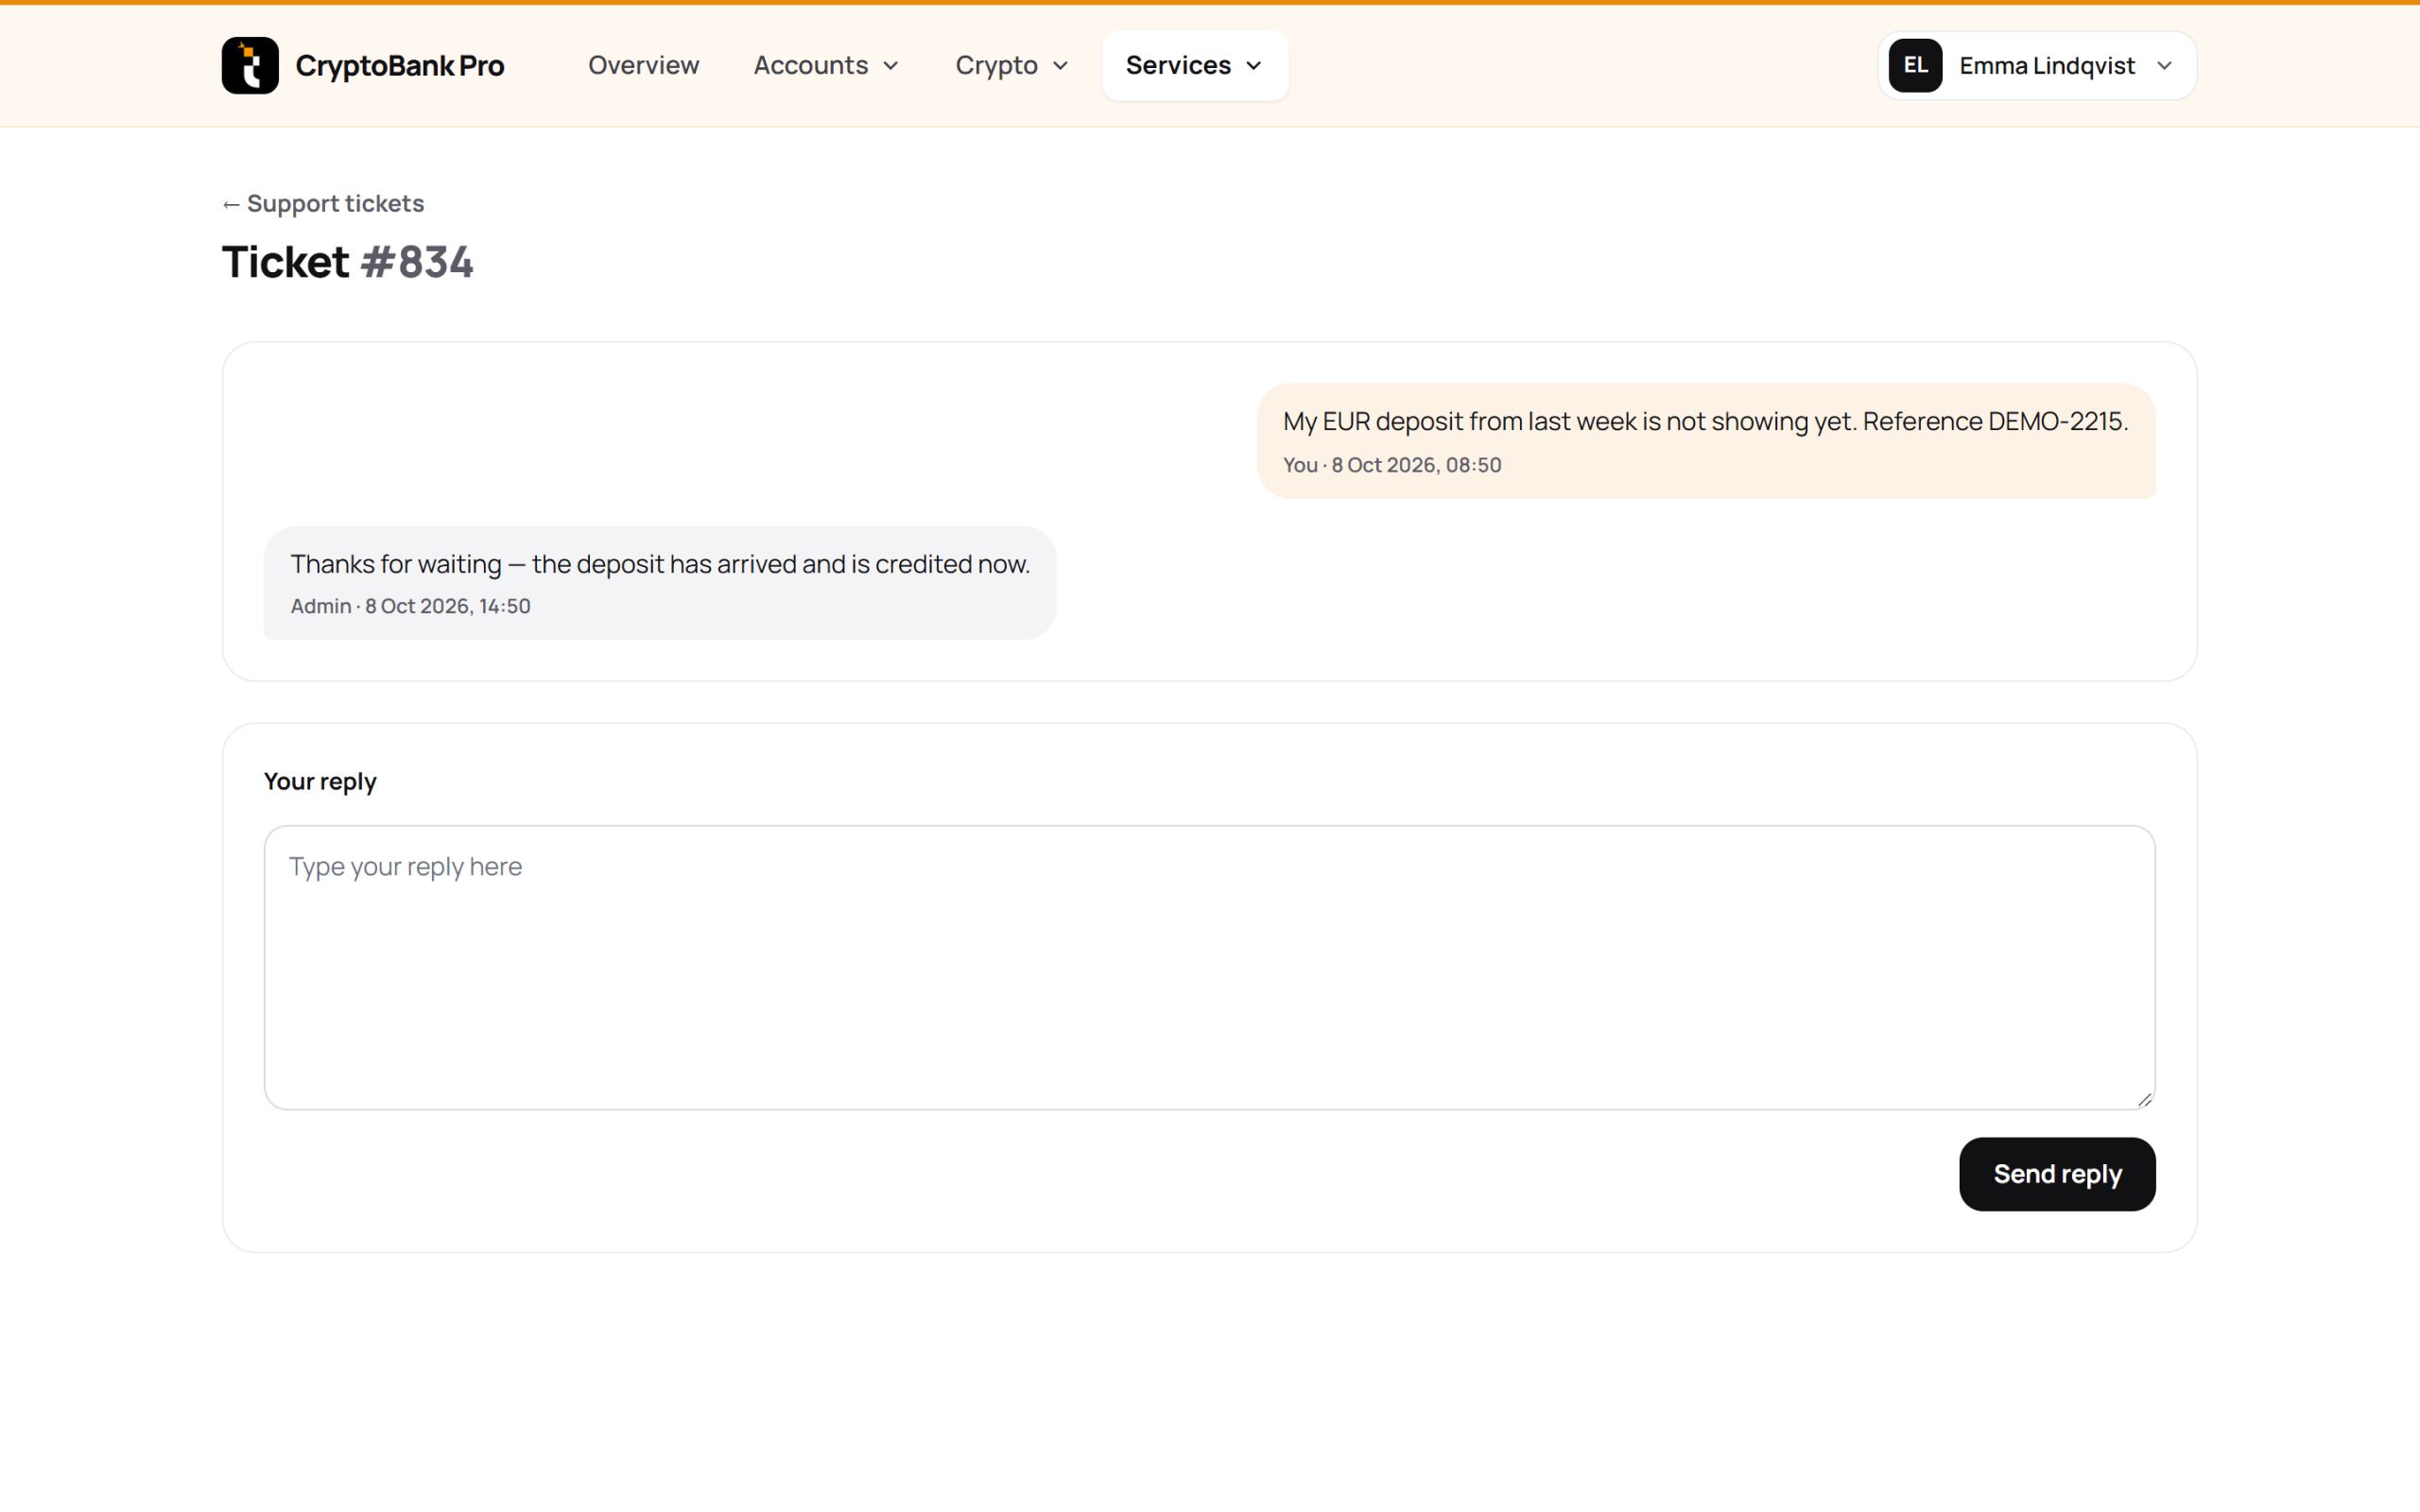Click the CryptoBank Pro brand name
This screenshot has width=2420, height=1512.
coord(400,65)
